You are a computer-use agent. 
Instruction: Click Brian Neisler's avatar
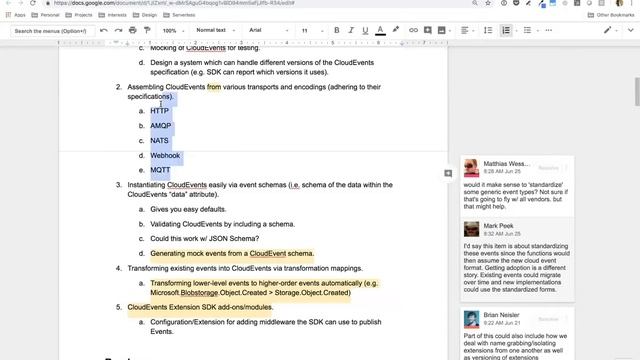471,319
